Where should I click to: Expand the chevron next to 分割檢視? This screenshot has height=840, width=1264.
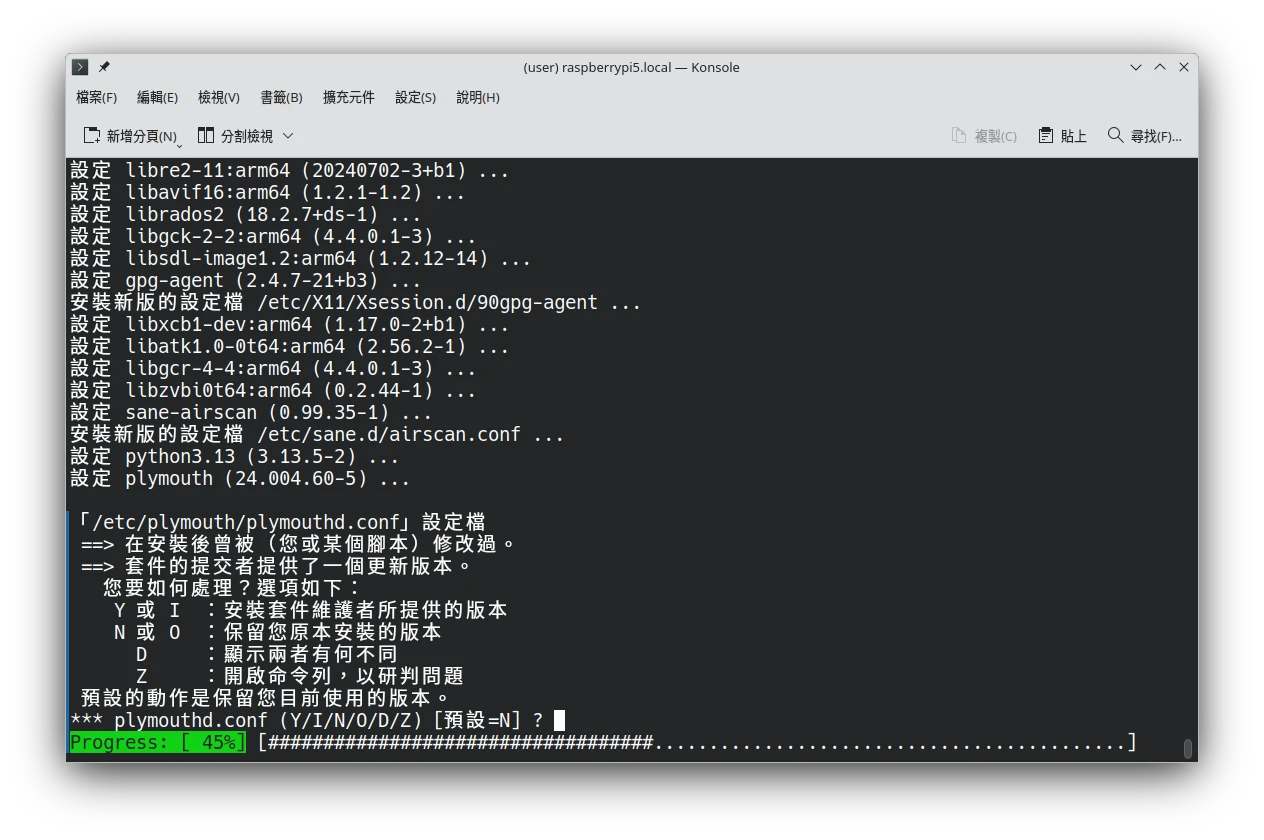(288, 136)
